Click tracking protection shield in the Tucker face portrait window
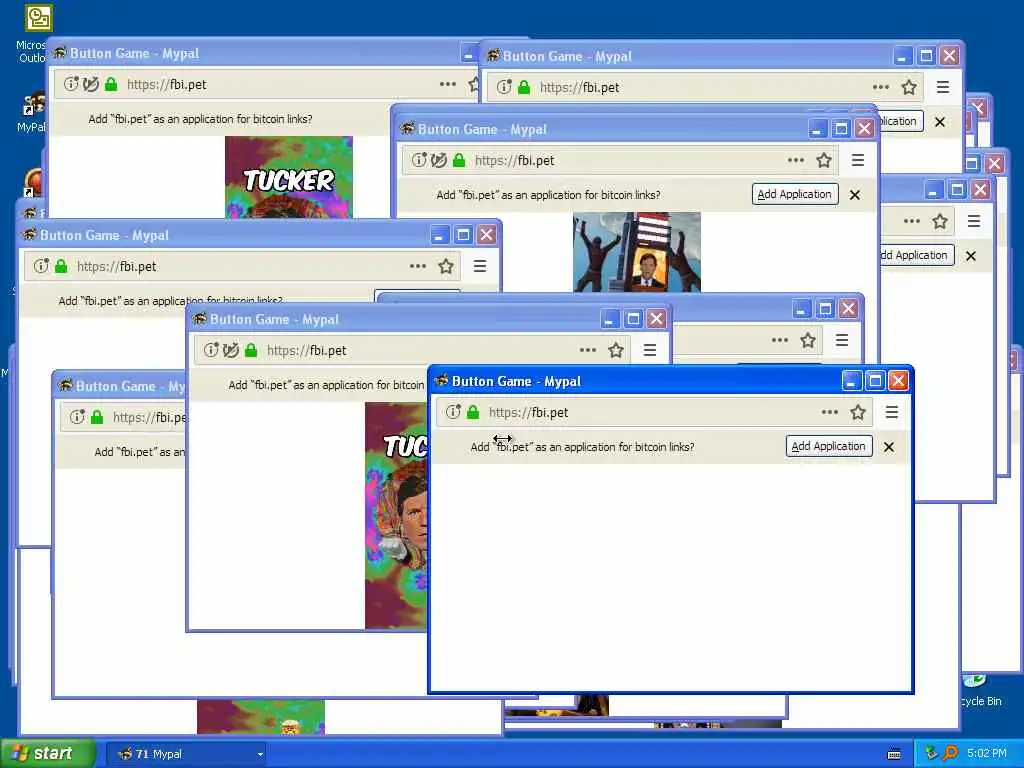Screen dimensions: 1024x768 pos(231,350)
